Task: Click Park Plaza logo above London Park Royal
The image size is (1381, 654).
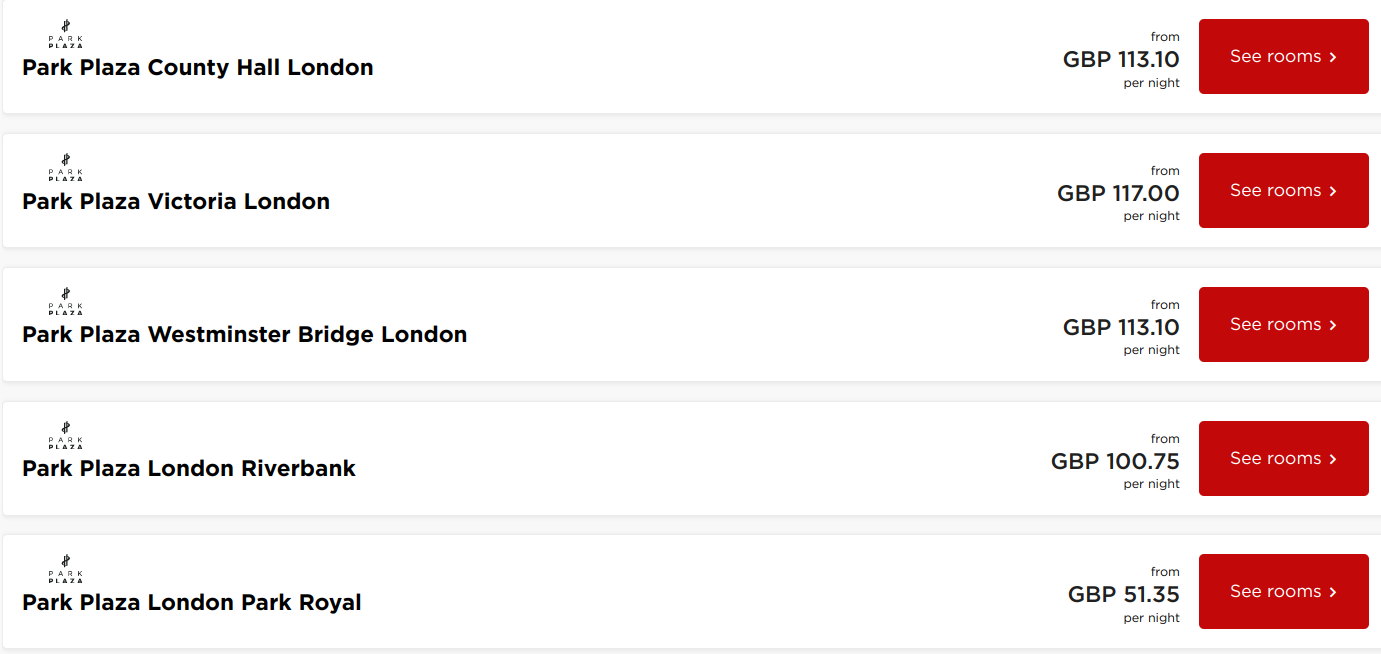Action: point(66,570)
